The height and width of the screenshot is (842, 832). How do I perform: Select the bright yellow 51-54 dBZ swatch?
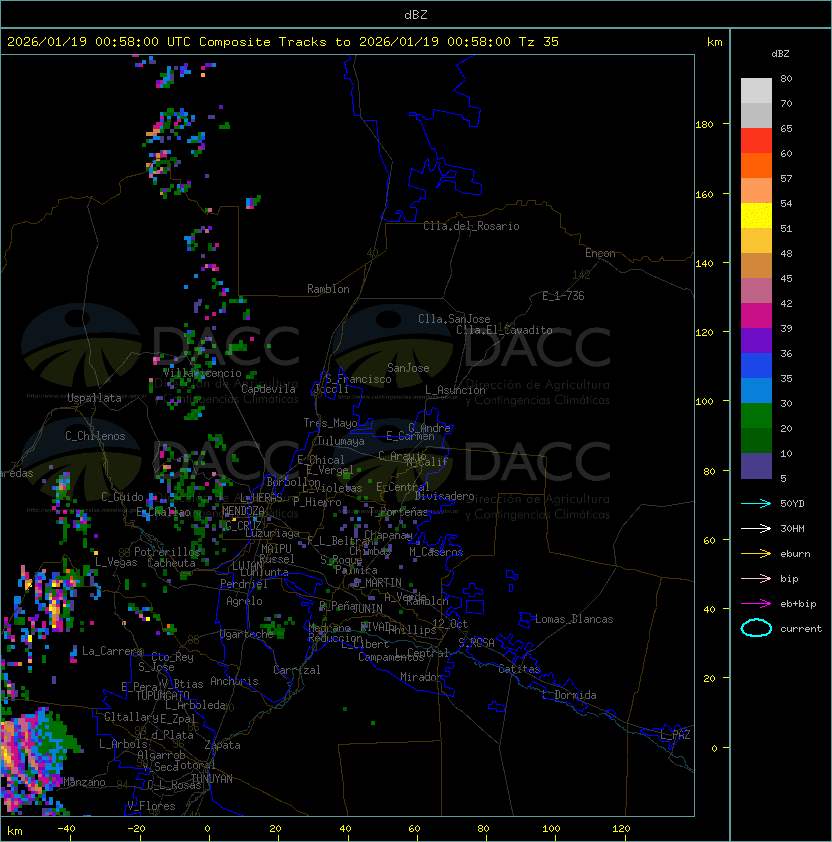tap(756, 216)
